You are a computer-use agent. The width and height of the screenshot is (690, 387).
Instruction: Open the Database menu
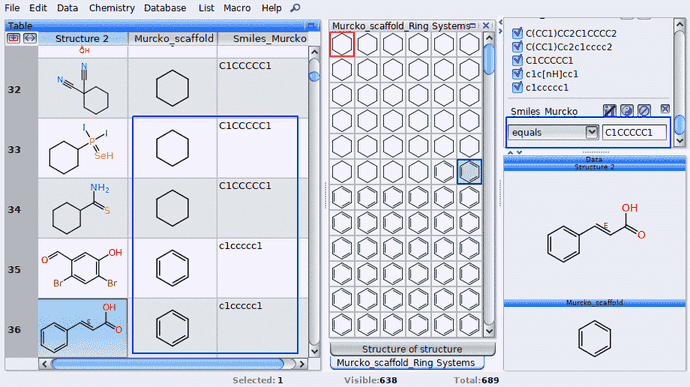coord(165,8)
